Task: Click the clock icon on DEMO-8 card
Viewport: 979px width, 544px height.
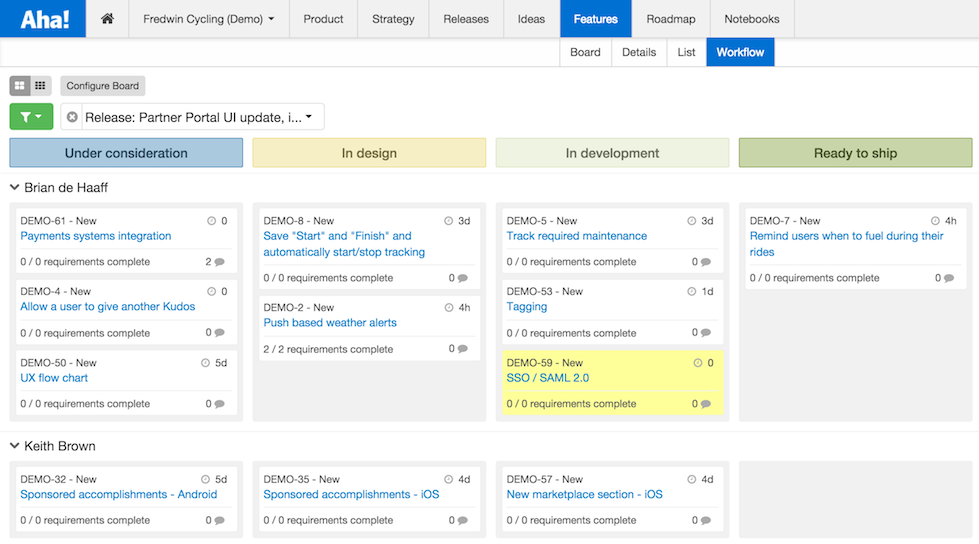Action: [449, 221]
